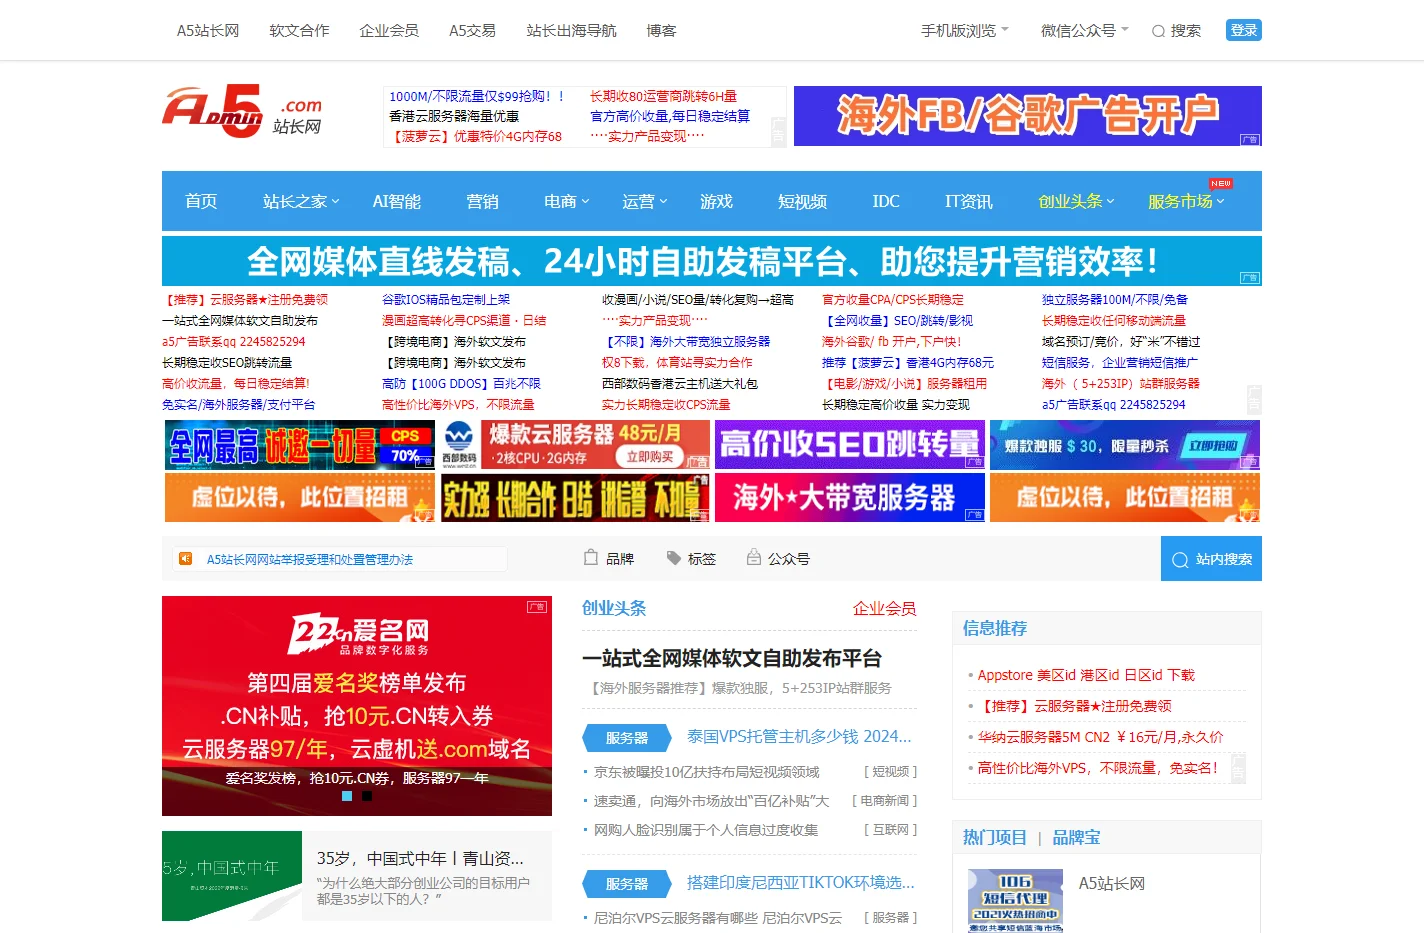
Task: Click the 标签 tag icon
Action: tap(673, 558)
